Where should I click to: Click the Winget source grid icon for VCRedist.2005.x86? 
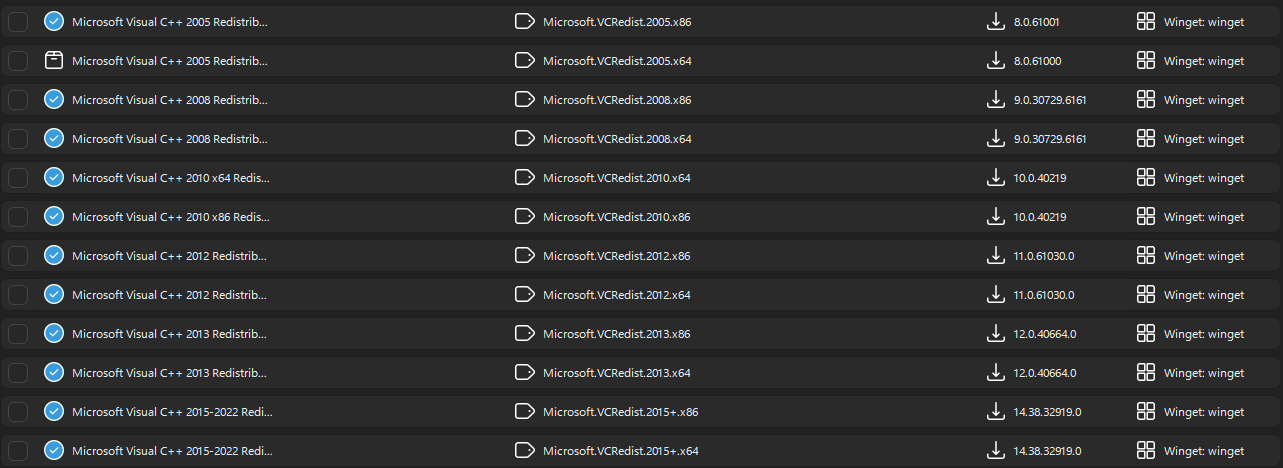click(x=1146, y=22)
